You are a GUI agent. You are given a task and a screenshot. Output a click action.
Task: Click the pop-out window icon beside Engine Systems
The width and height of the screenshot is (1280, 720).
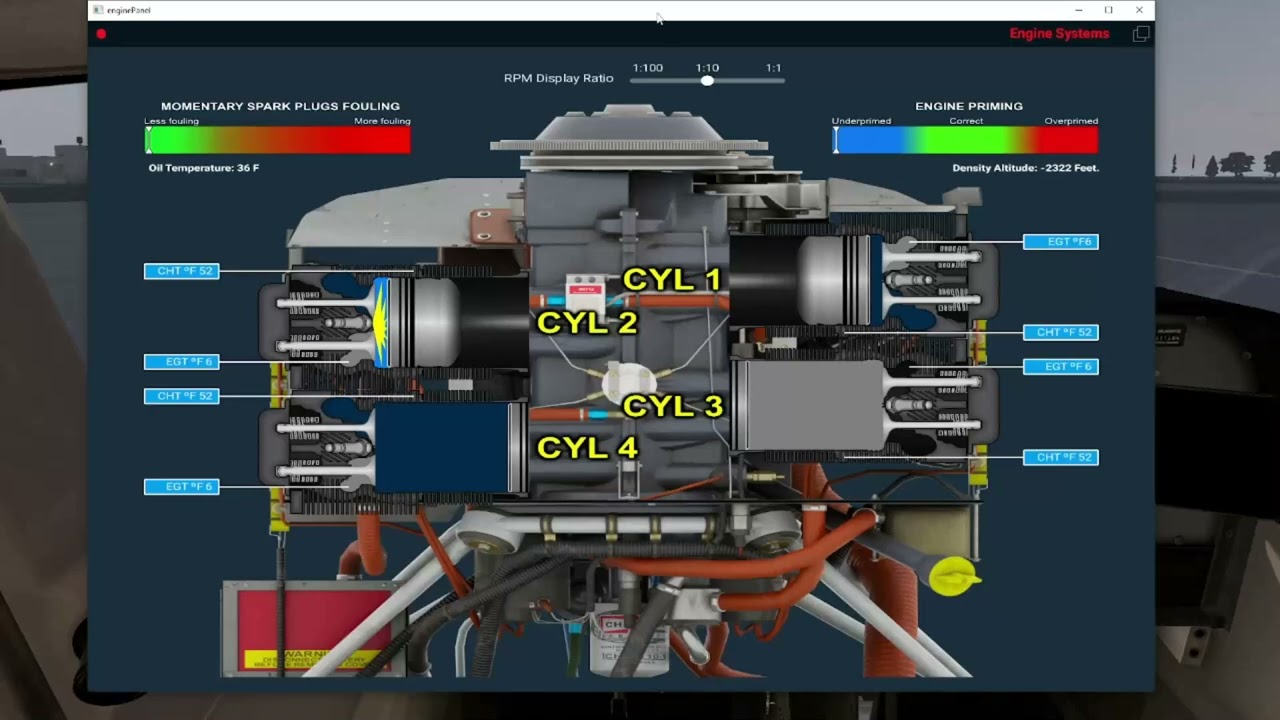coord(1140,34)
